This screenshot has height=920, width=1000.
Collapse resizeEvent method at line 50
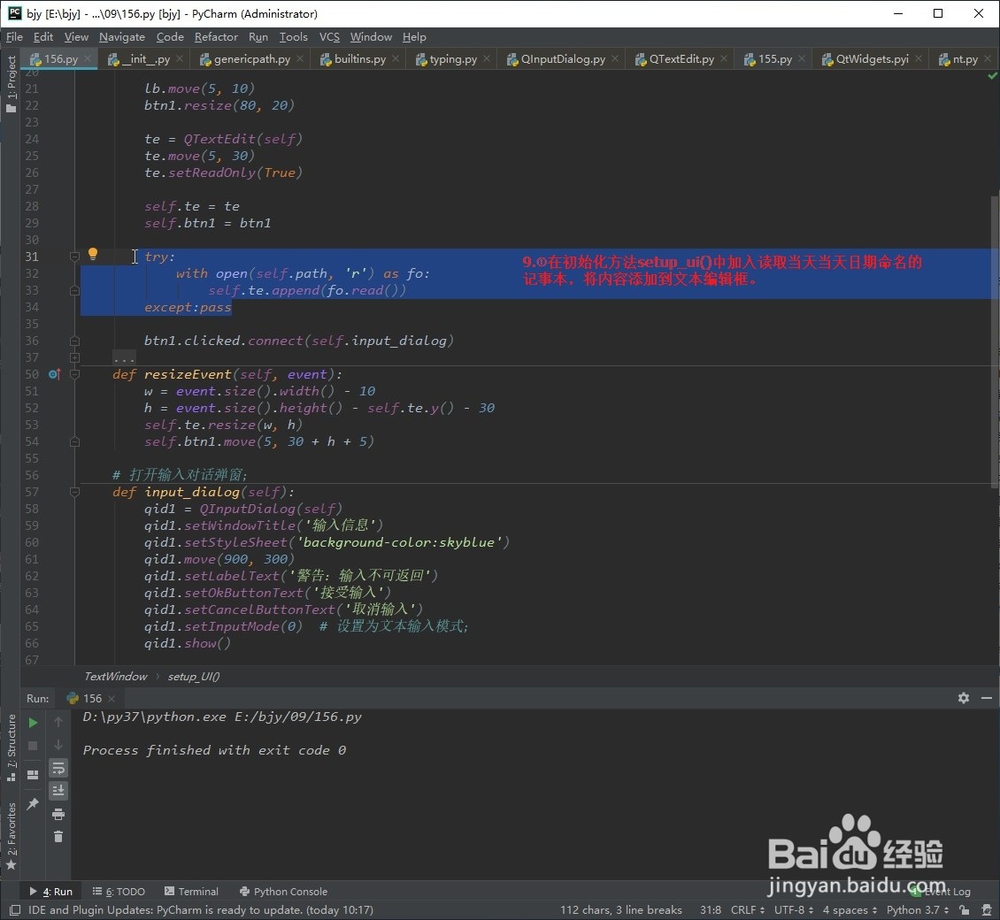tap(74, 374)
